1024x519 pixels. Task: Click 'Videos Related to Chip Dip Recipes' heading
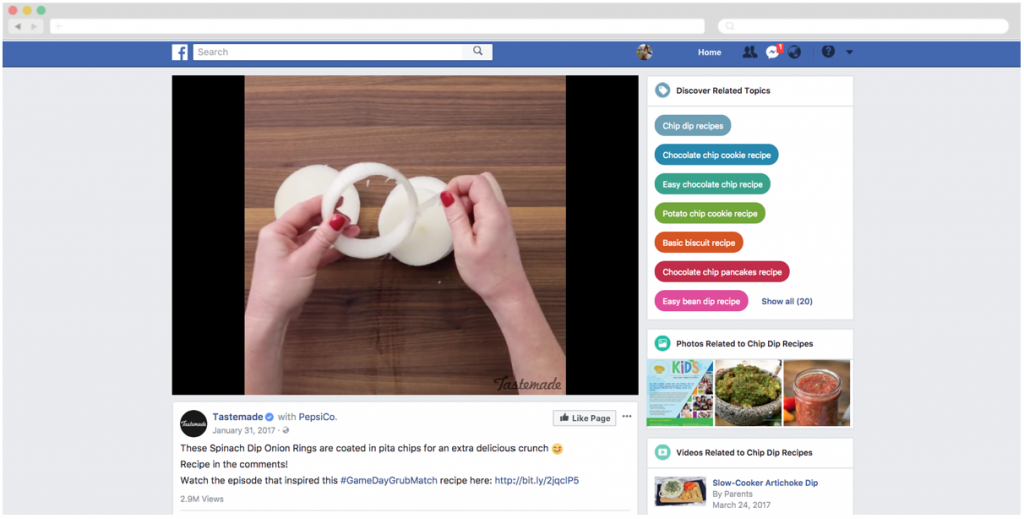pyautogui.click(x=744, y=452)
